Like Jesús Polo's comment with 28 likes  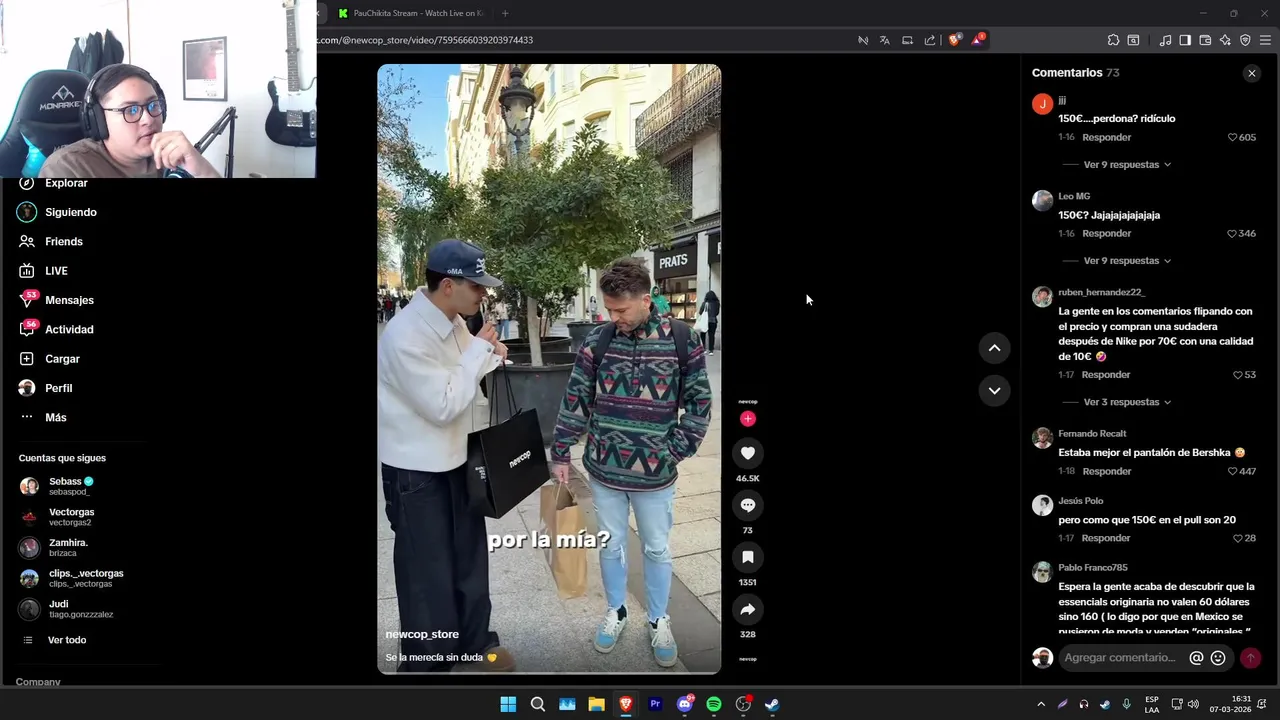point(1237,539)
